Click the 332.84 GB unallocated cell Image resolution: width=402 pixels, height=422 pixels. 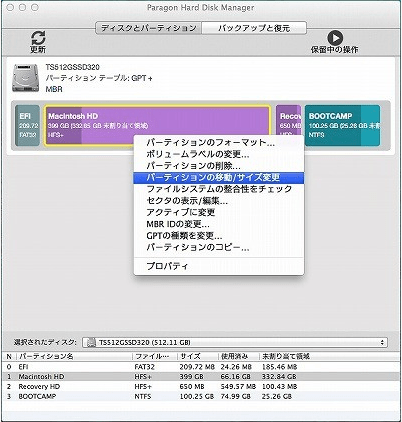pos(279,377)
